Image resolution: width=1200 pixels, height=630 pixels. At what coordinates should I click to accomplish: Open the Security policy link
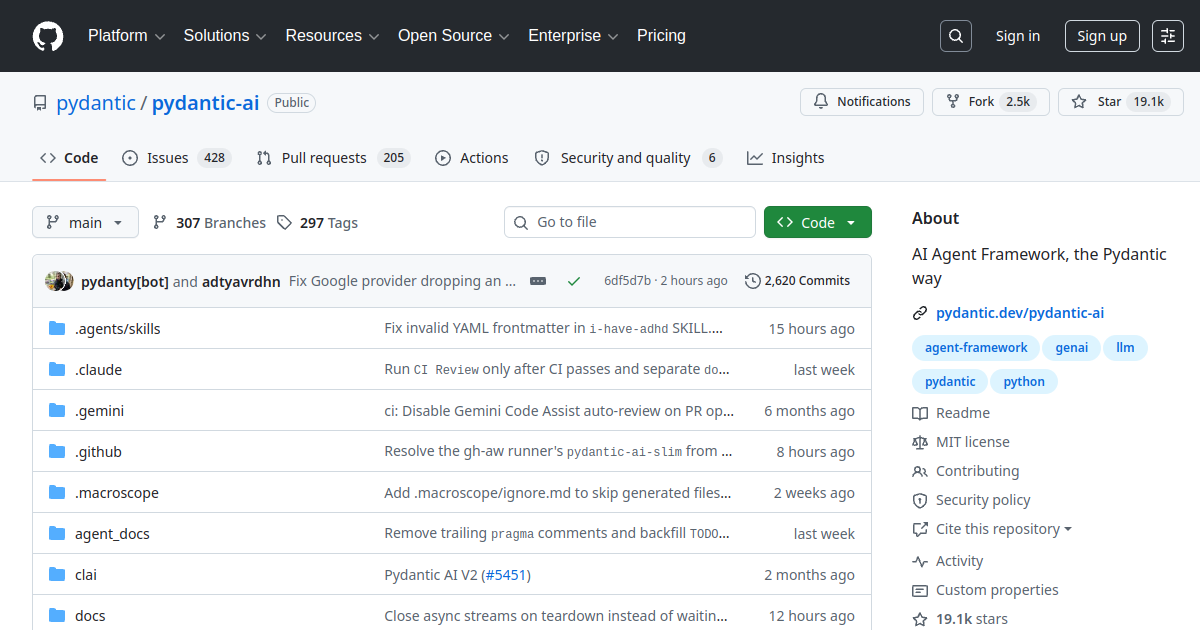pyautogui.click(x=971, y=500)
